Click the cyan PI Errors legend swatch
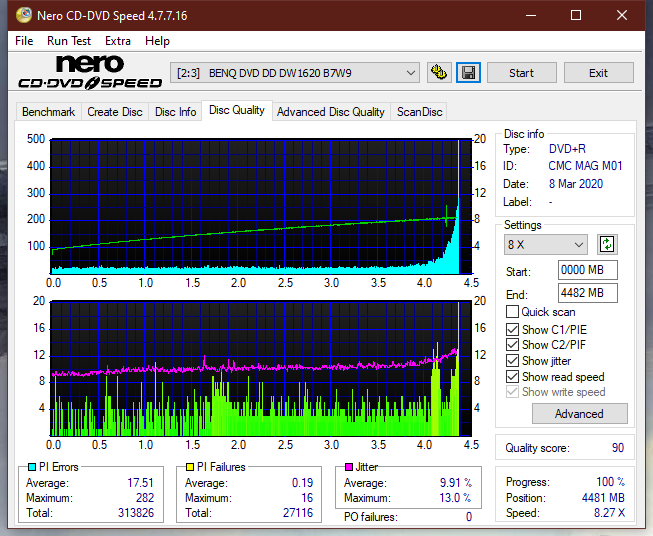This screenshot has width=653, height=536. coord(31,467)
